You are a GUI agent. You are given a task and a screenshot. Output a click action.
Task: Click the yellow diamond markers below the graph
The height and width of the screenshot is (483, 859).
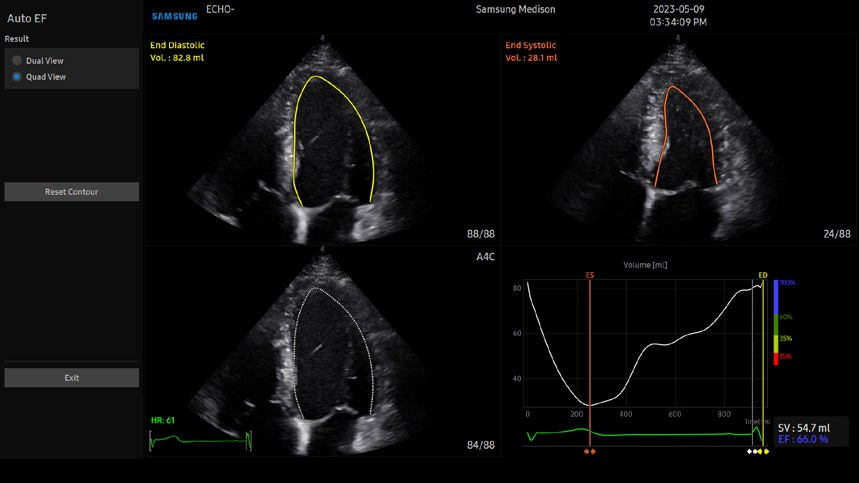[x=763, y=452]
